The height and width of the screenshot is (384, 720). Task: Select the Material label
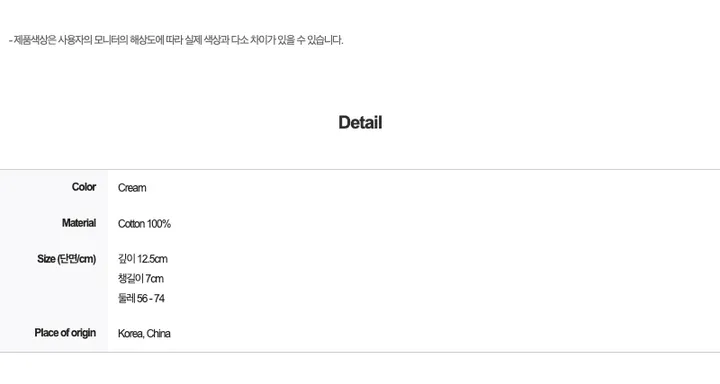pos(79,223)
